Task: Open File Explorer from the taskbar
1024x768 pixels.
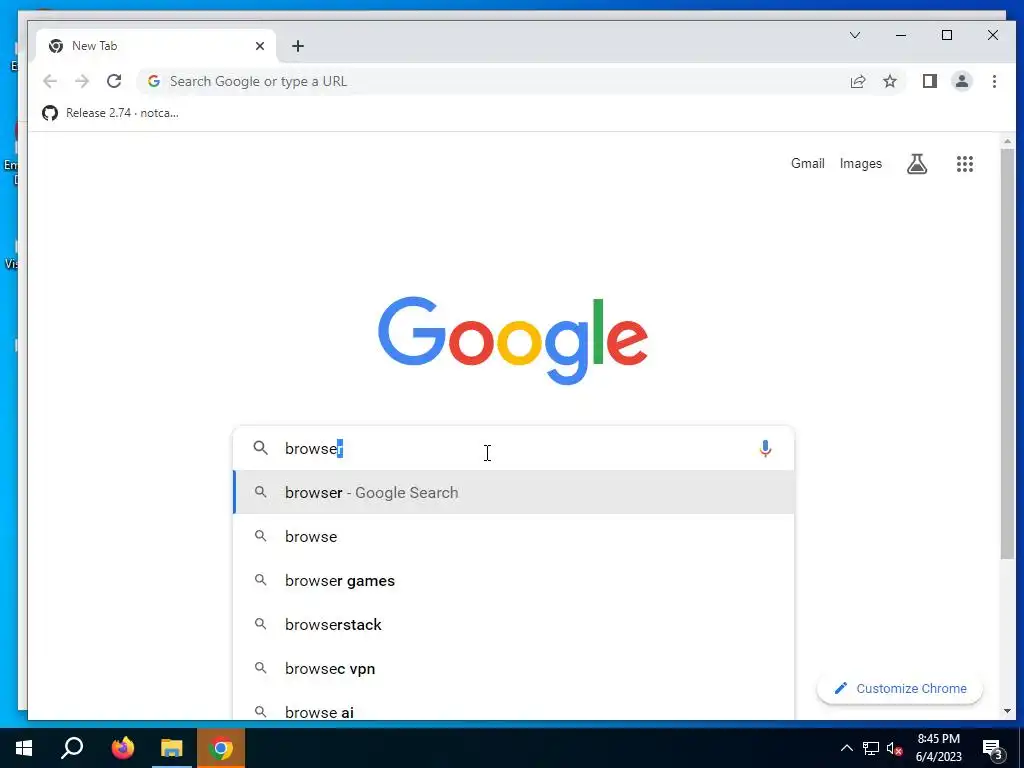Action: coord(172,748)
